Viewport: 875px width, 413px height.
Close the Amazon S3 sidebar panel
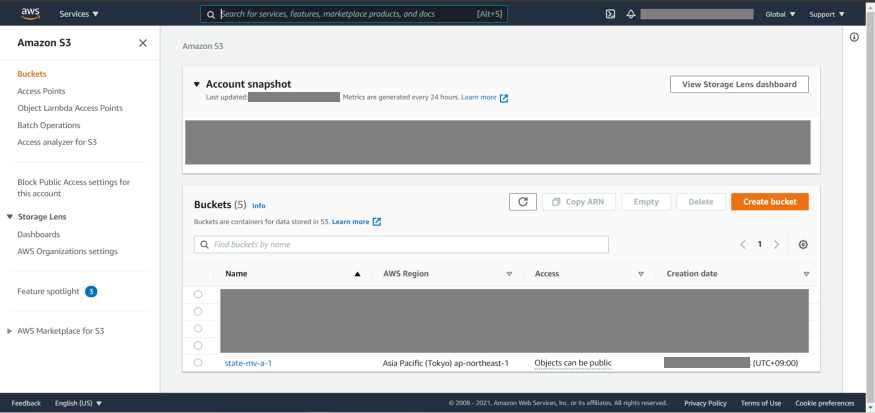pyautogui.click(x=143, y=43)
